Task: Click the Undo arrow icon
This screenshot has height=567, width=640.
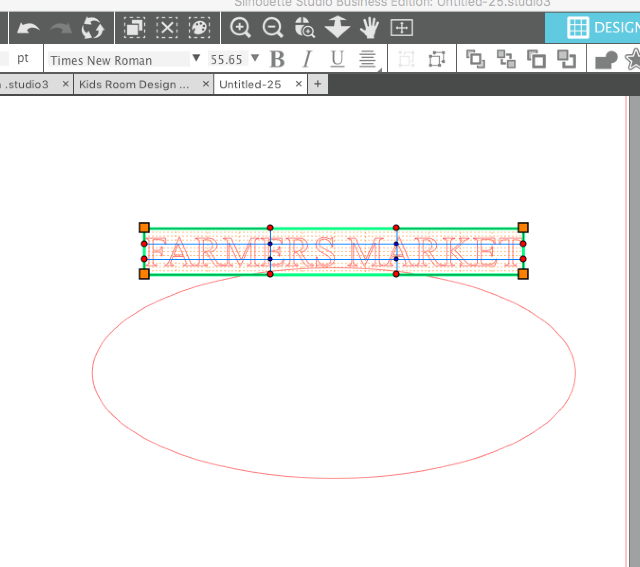Action: pyautogui.click(x=28, y=28)
